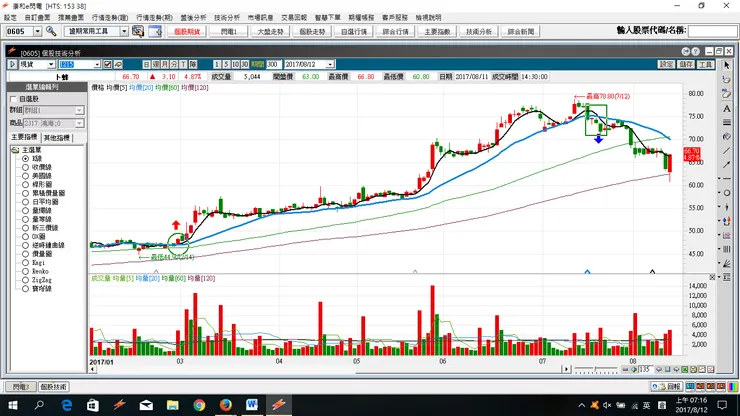
Task: Open the date 2017/08/12 dropdown
Action: pos(330,64)
